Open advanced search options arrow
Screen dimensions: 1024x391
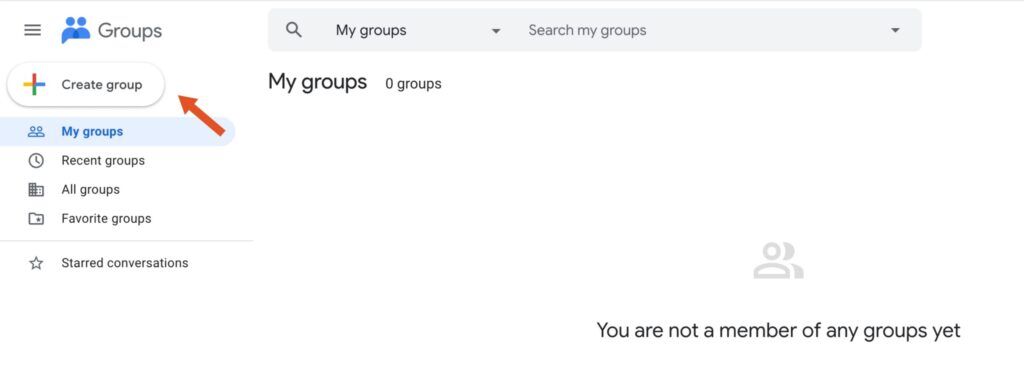pyautogui.click(x=895, y=31)
